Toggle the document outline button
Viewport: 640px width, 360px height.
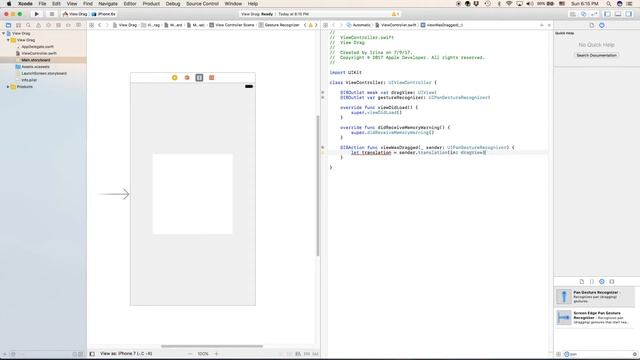pos(92,354)
